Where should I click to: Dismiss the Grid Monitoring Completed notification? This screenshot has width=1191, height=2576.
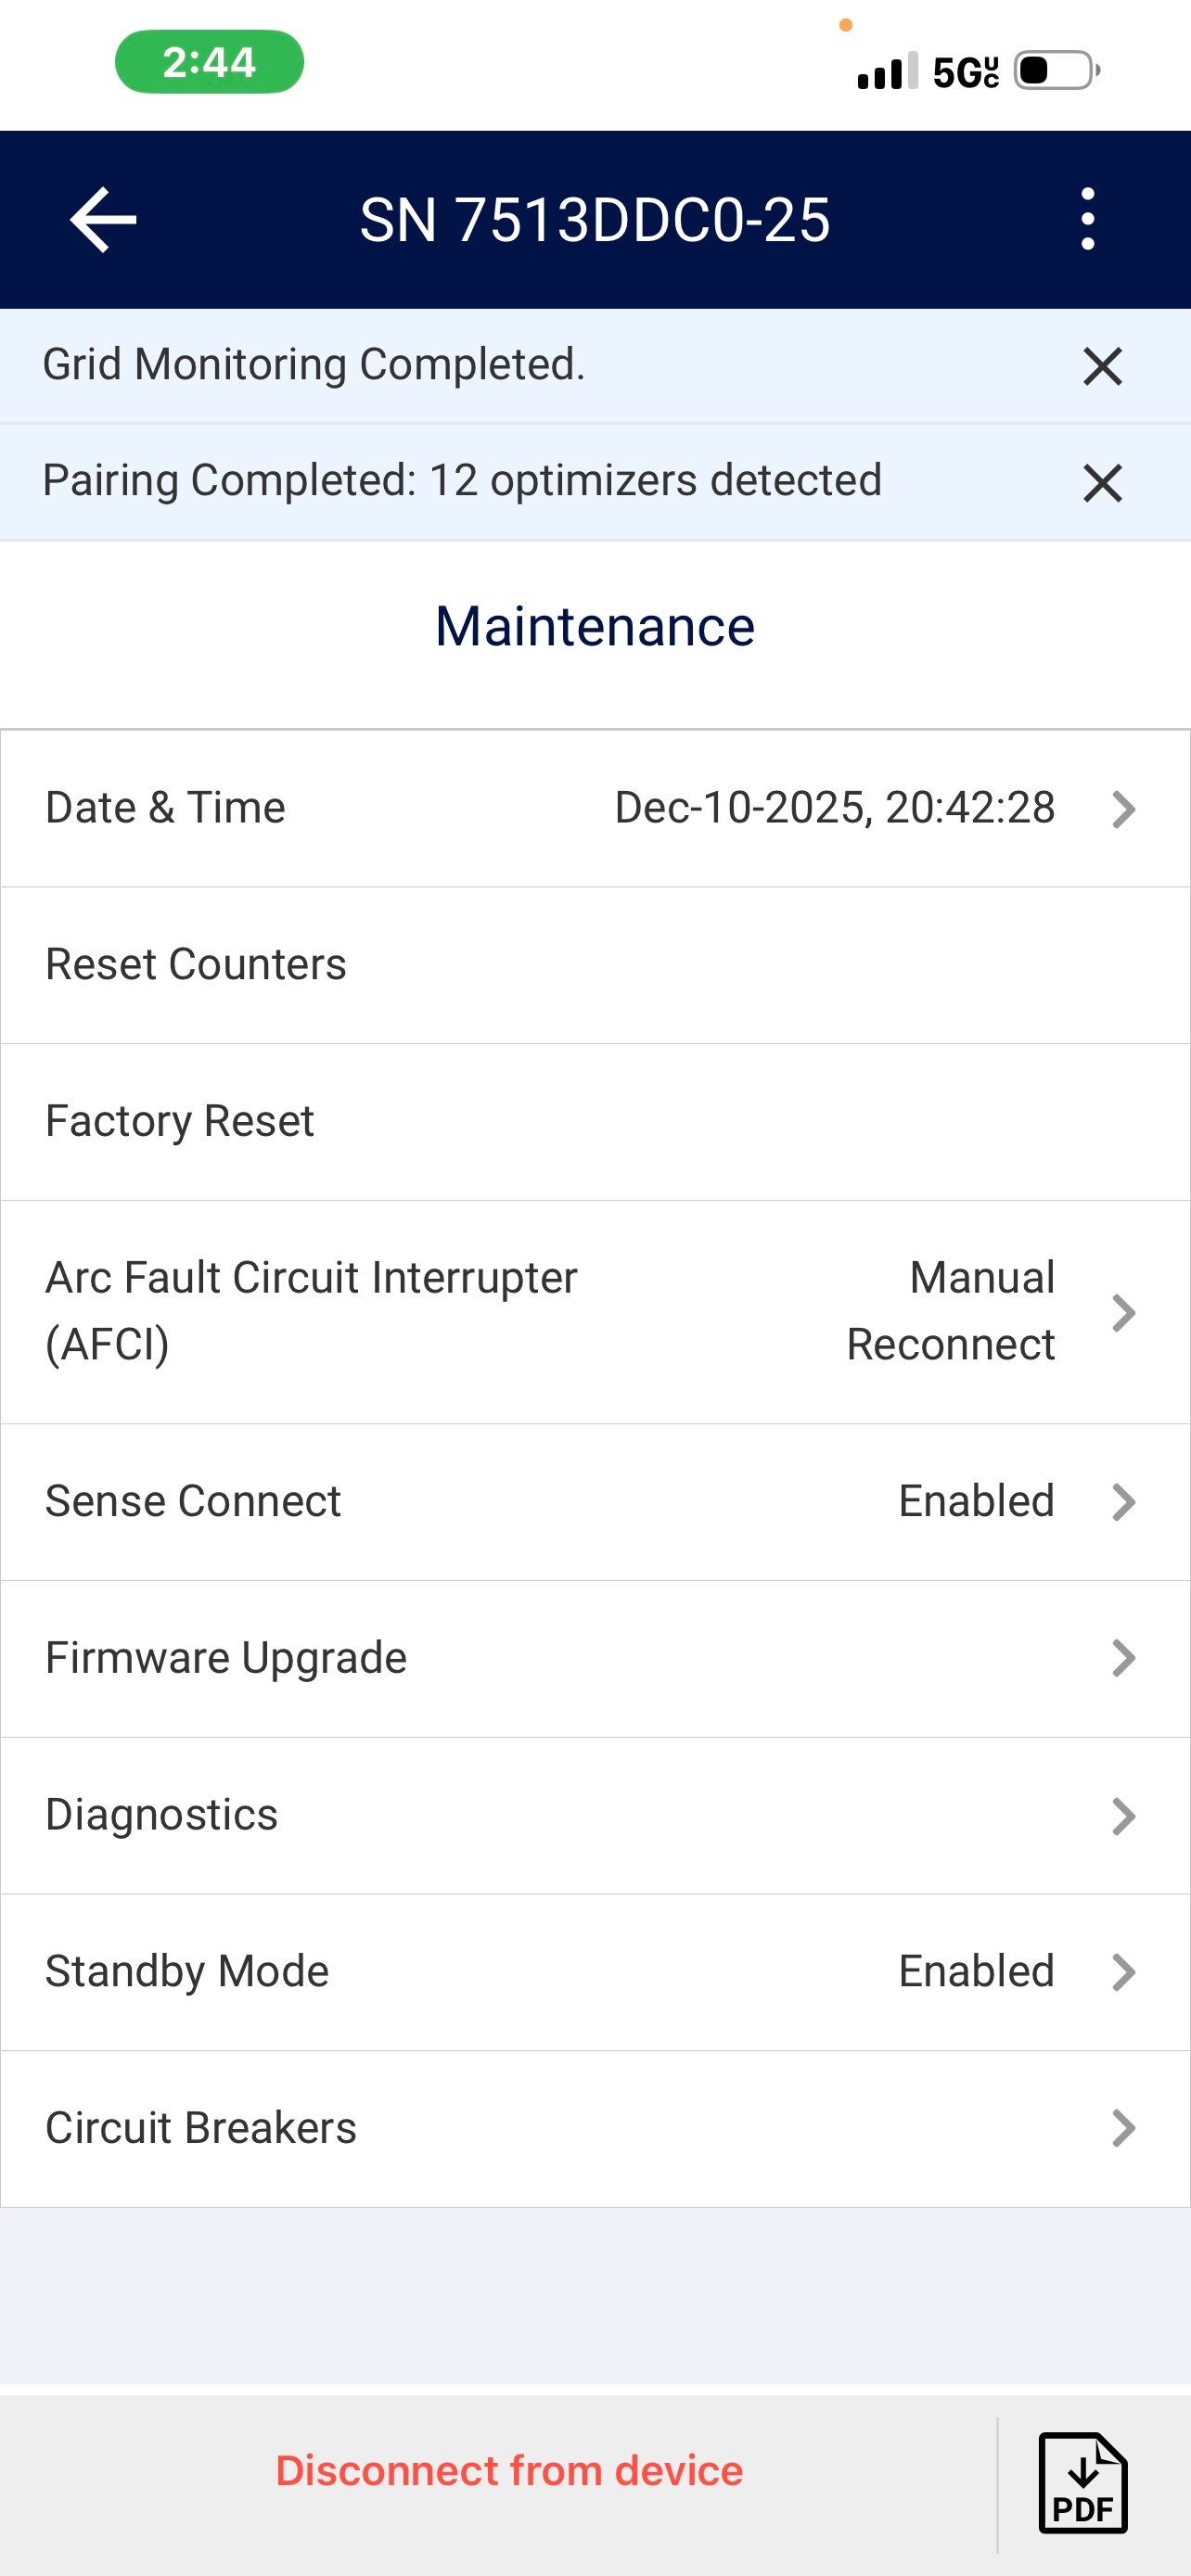pyautogui.click(x=1102, y=366)
